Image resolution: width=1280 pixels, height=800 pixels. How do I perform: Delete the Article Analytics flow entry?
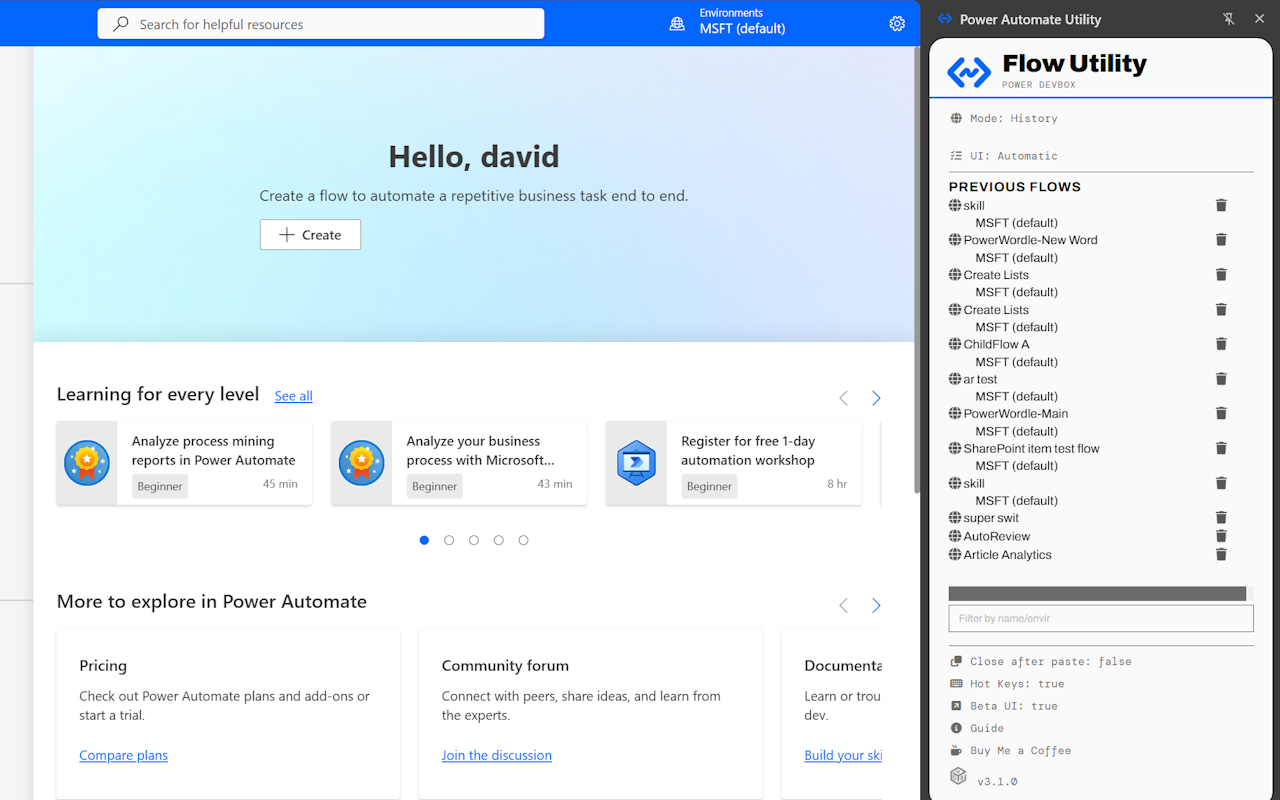[x=1221, y=555]
